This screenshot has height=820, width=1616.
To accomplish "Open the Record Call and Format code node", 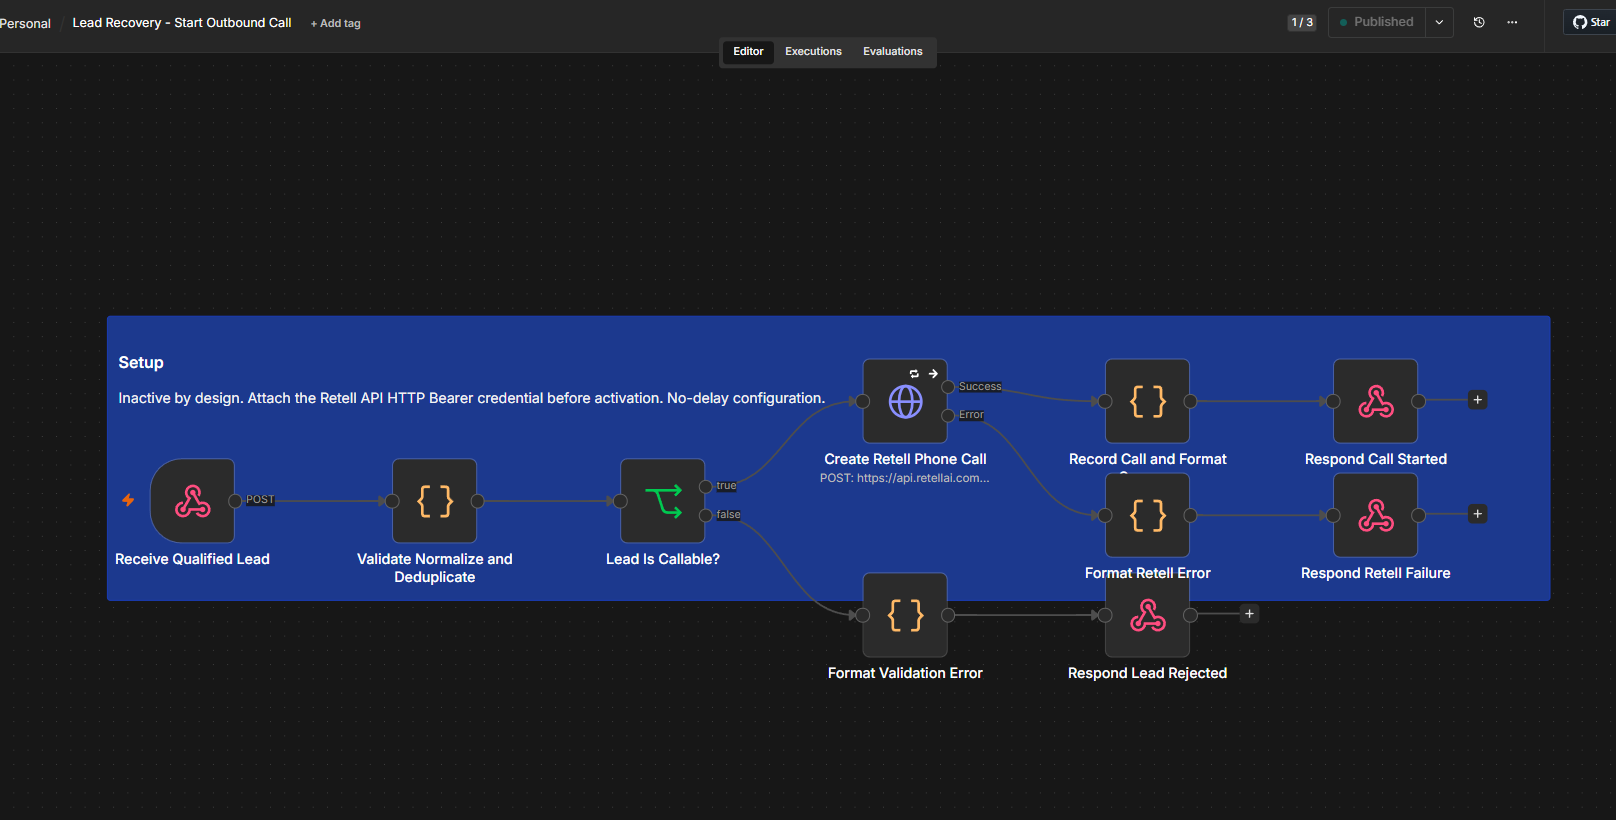I will 1147,401.
